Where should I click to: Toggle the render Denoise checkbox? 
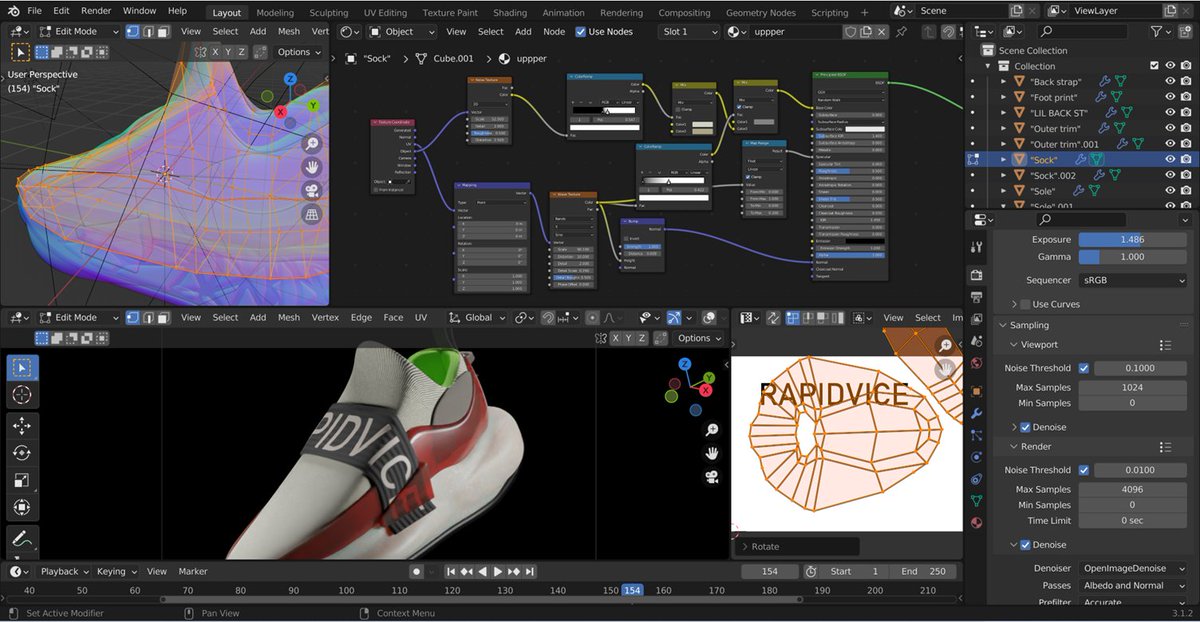click(1025, 545)
